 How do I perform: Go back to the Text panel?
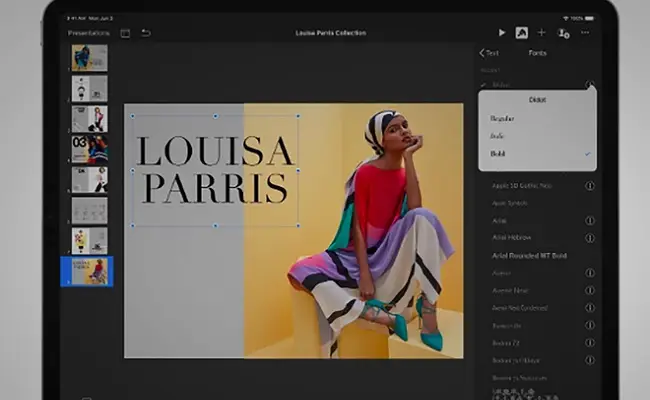coord(489,53)
